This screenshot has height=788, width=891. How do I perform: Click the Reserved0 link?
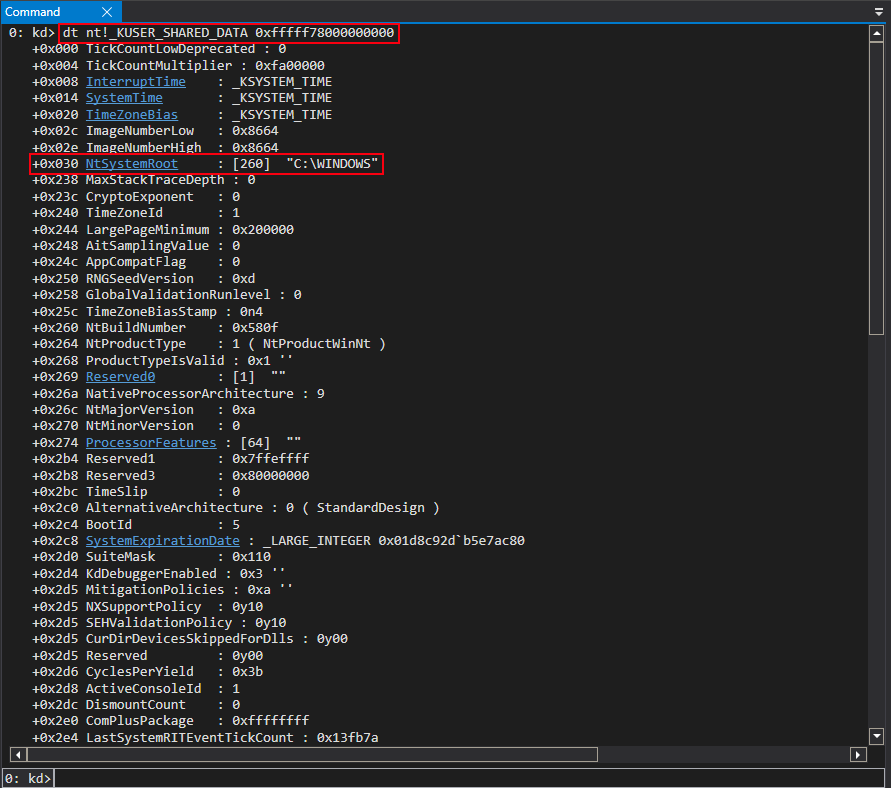[x=120, y=377]
